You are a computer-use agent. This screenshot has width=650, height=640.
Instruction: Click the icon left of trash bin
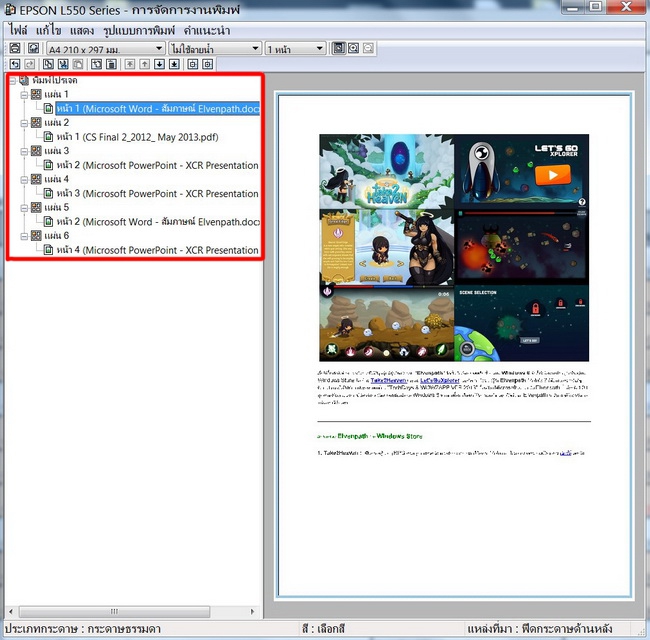pyautogui.click(x=96, y=64)
